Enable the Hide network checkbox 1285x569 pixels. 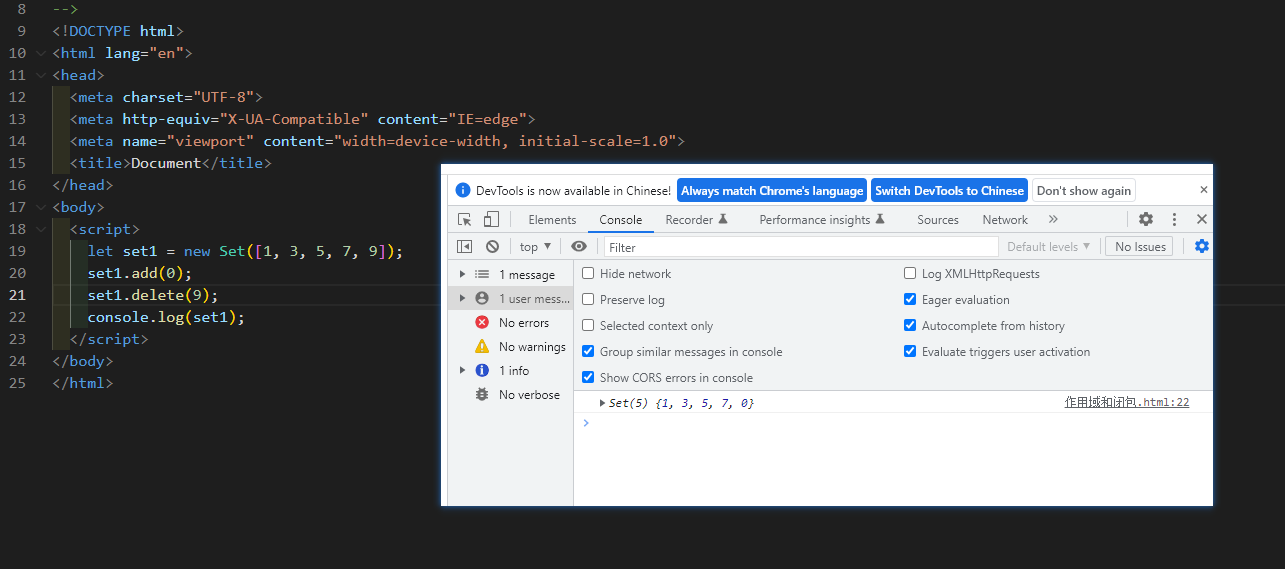(588, 274)
